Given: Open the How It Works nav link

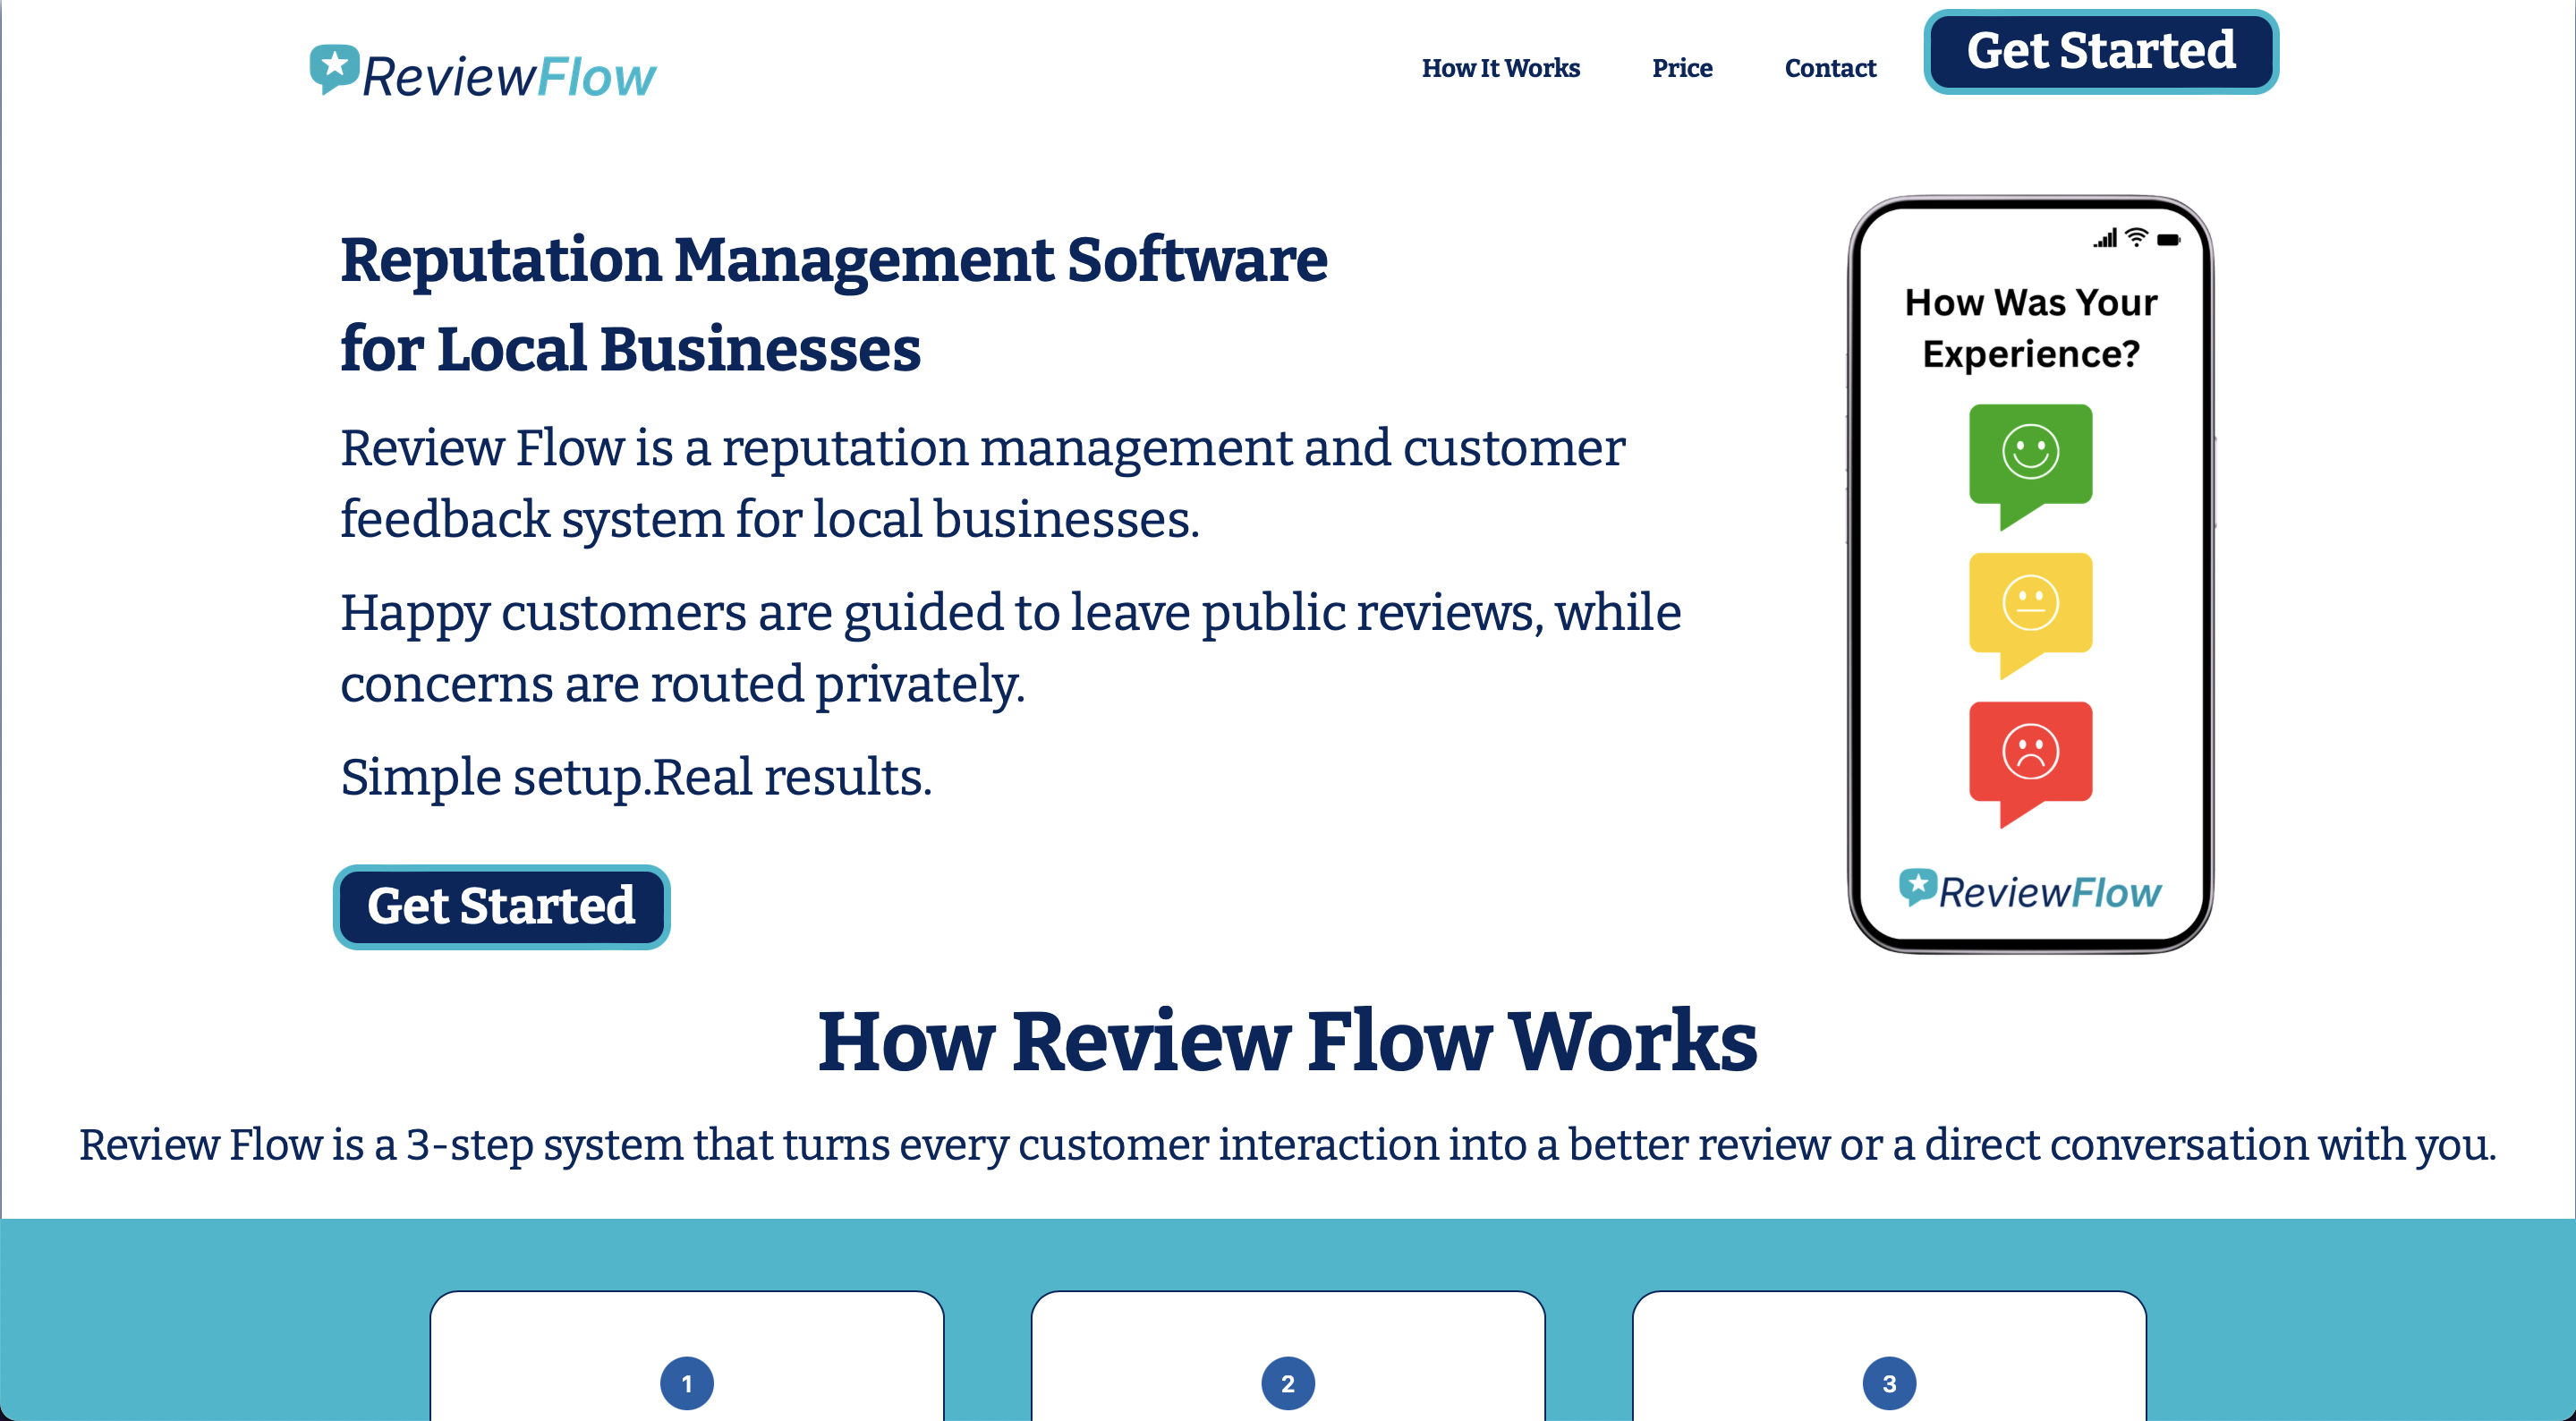Looking at the screenshot, I should [1500, 68].
